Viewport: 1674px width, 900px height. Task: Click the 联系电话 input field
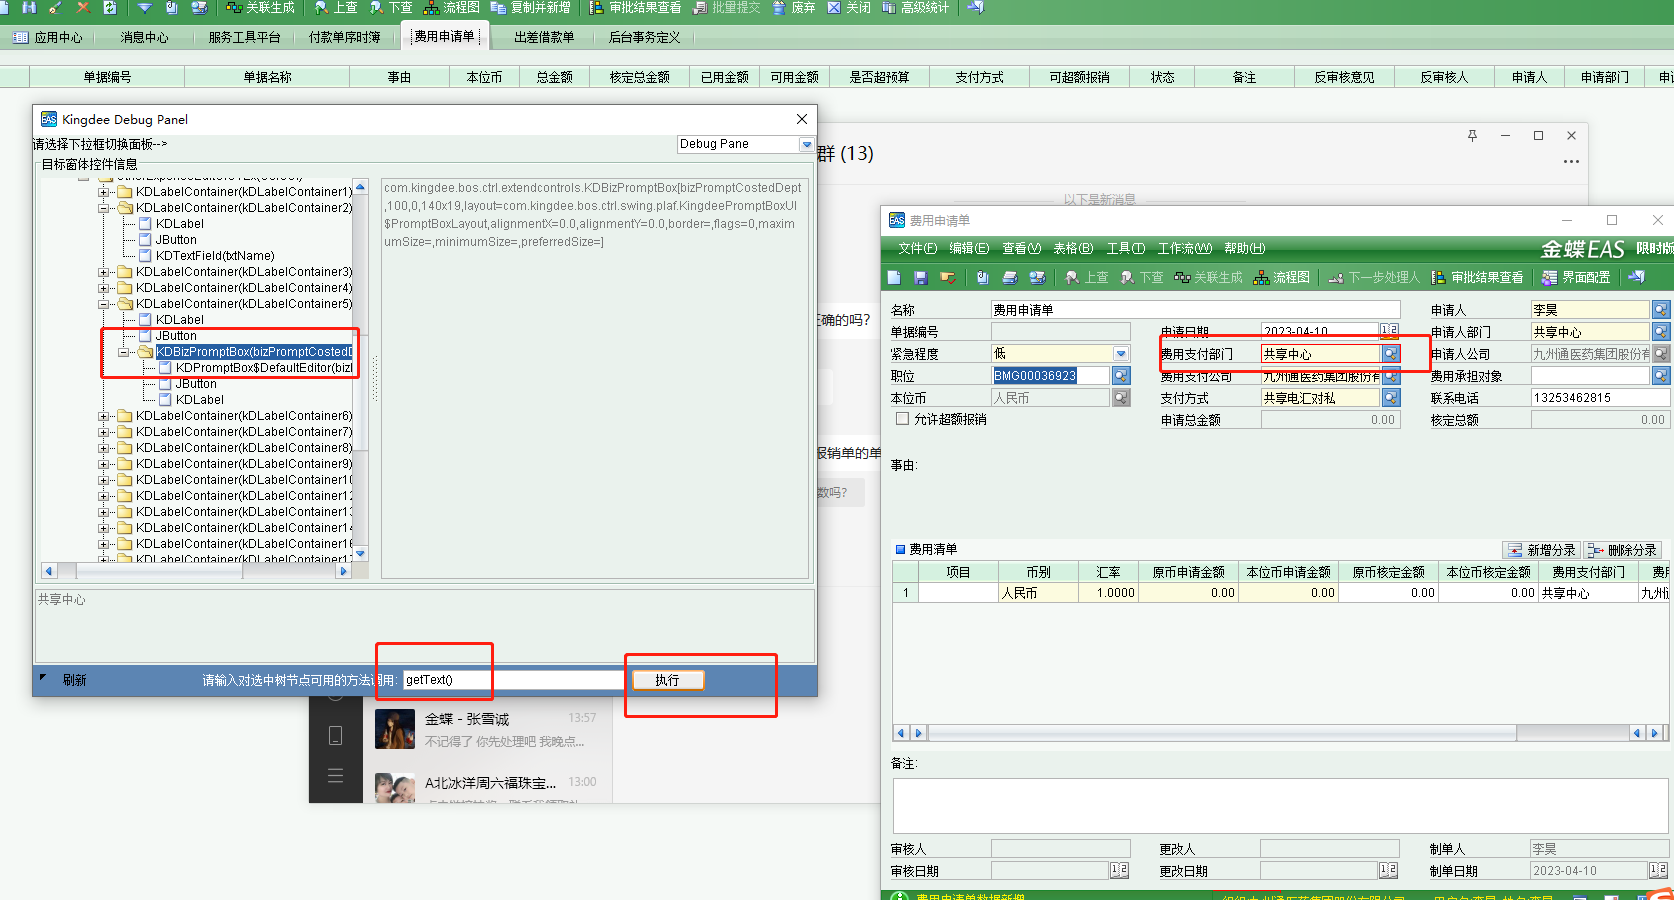tap(1599, 398)
